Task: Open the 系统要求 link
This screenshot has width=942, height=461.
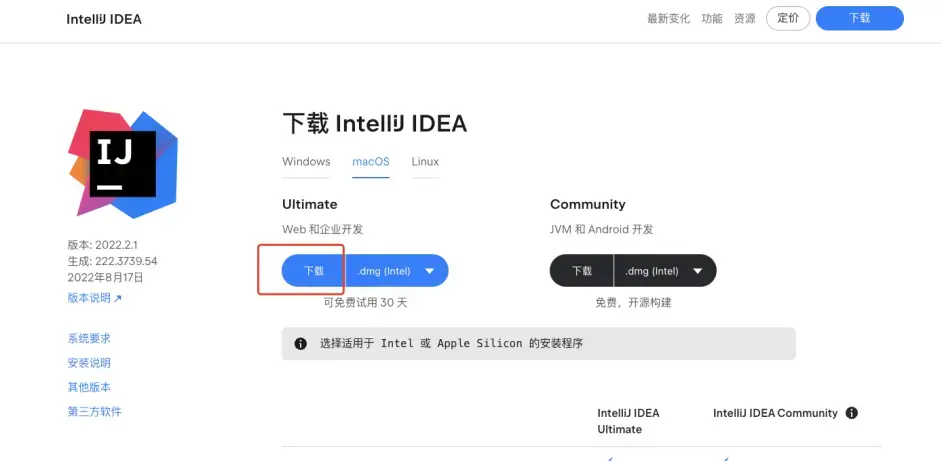Action: click(x=90, y=338)
